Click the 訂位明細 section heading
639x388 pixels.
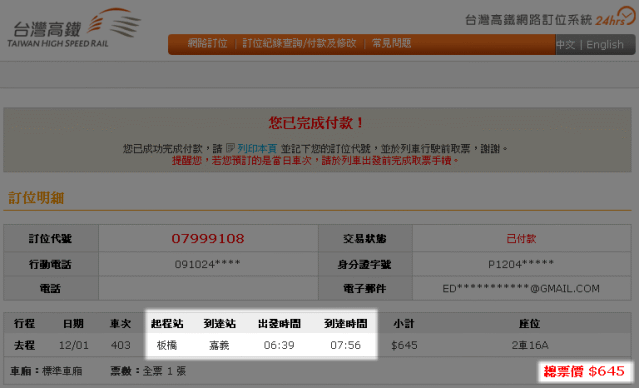tap(36, 198)
